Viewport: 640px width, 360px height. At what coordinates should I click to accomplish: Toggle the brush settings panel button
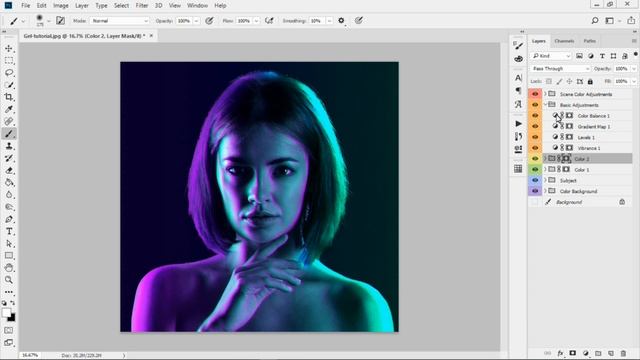(60, 20)
